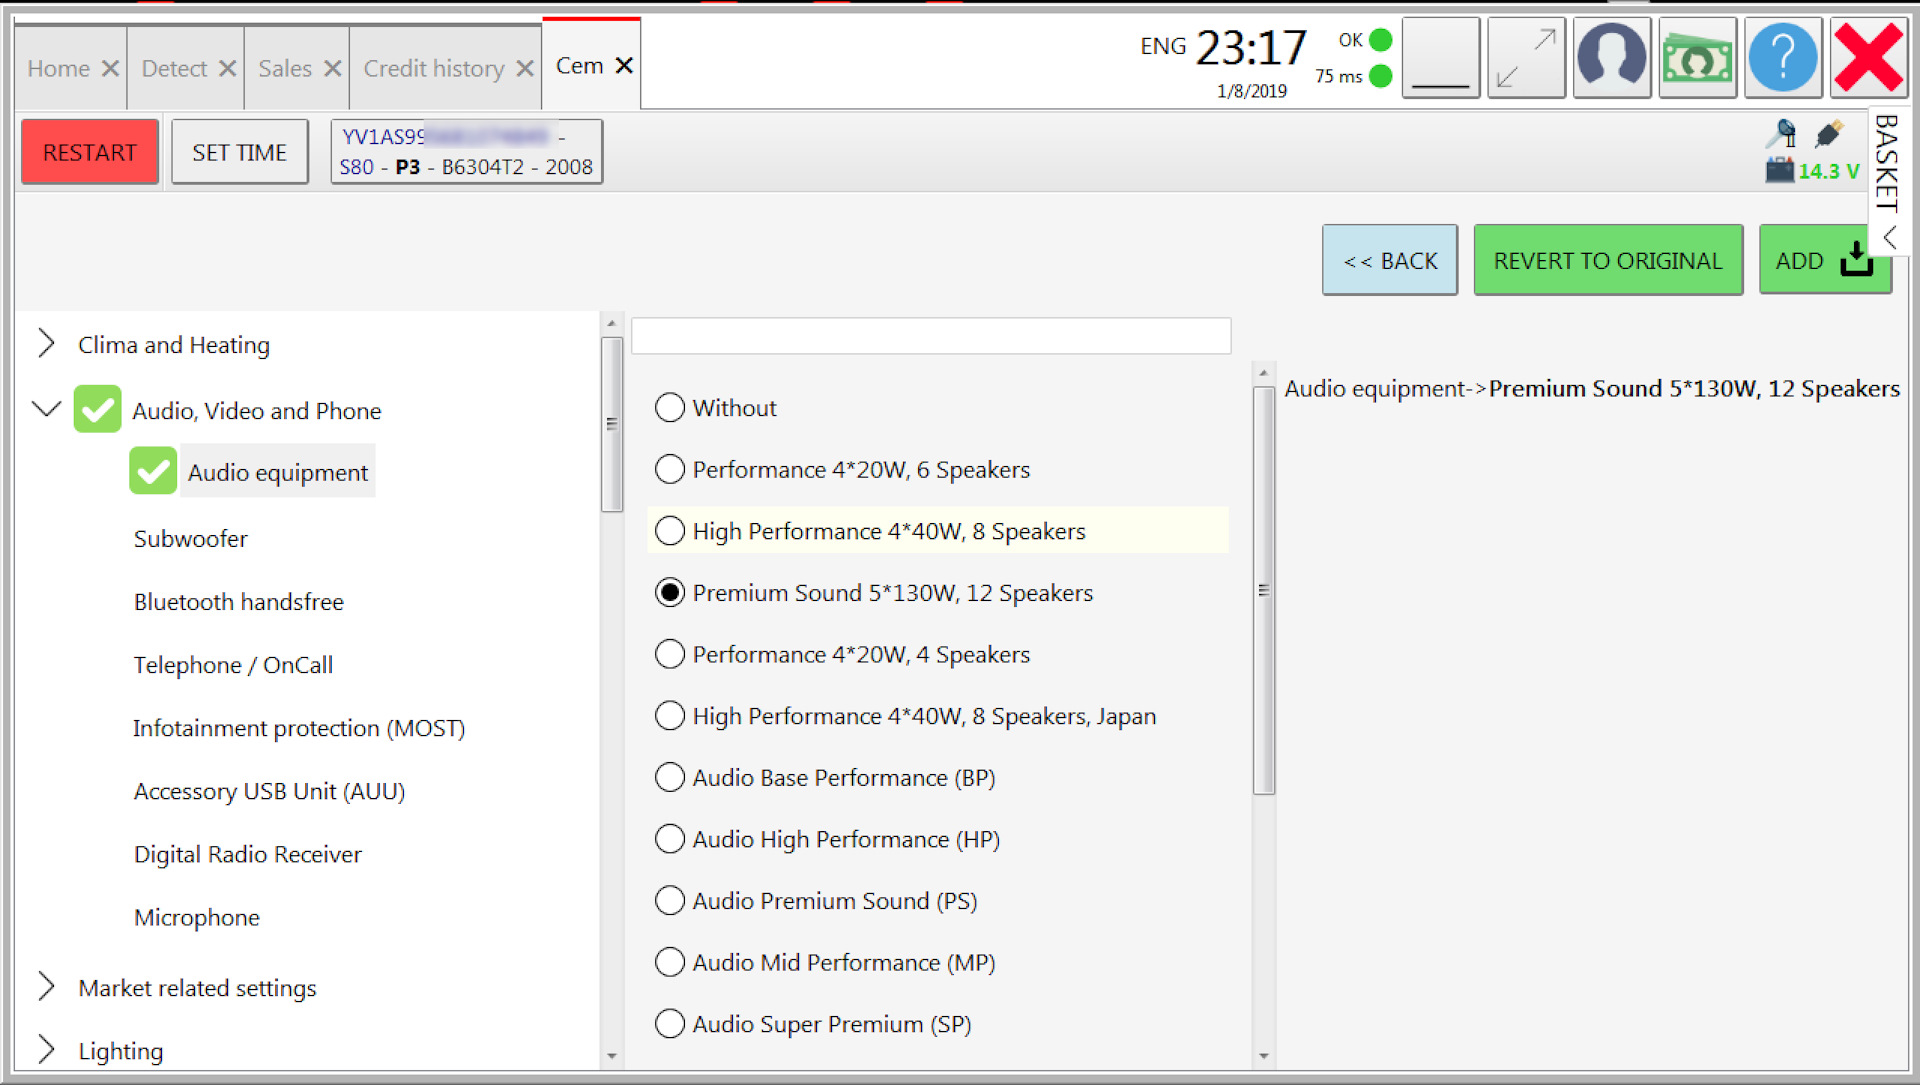Select High Performance 4*40W, 8 Speakers
The width and height of the screenshot is (1920, 1085).
point(670,531)
